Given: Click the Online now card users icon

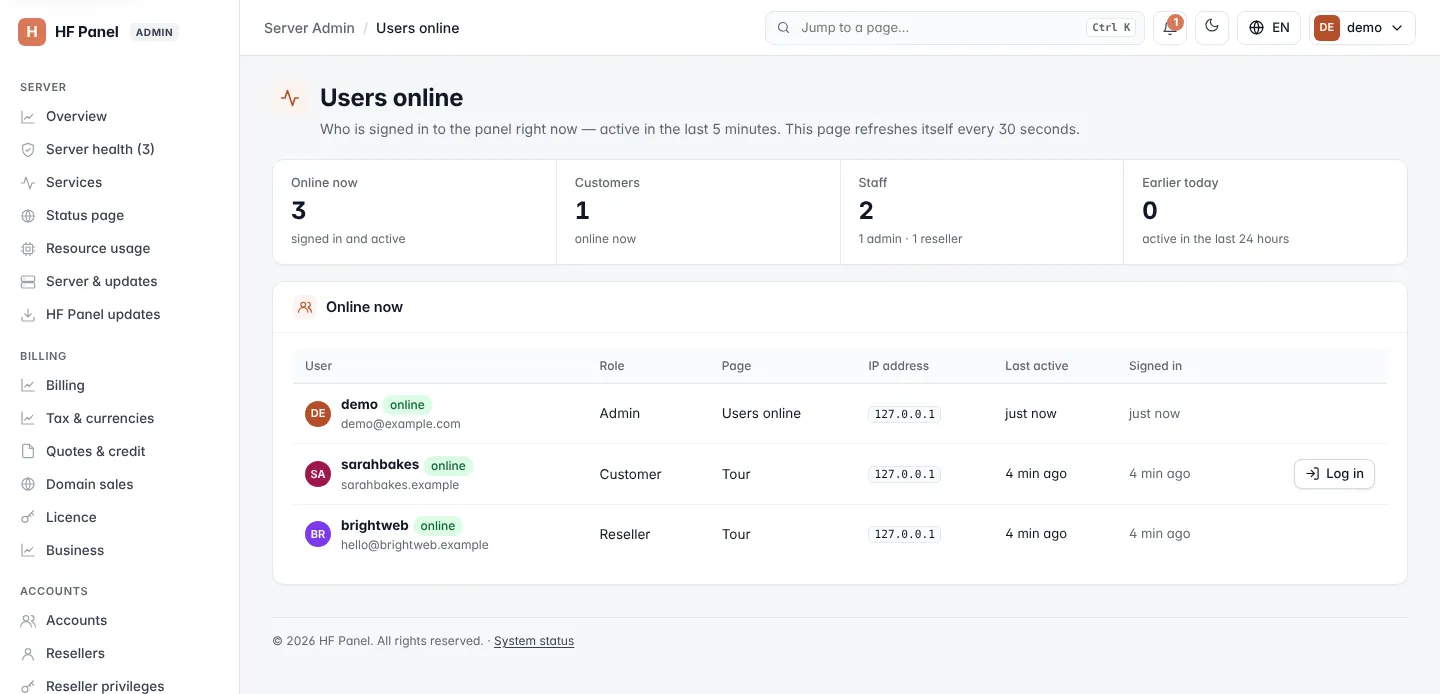Looking at the screenshot, I should coord(305,307).
